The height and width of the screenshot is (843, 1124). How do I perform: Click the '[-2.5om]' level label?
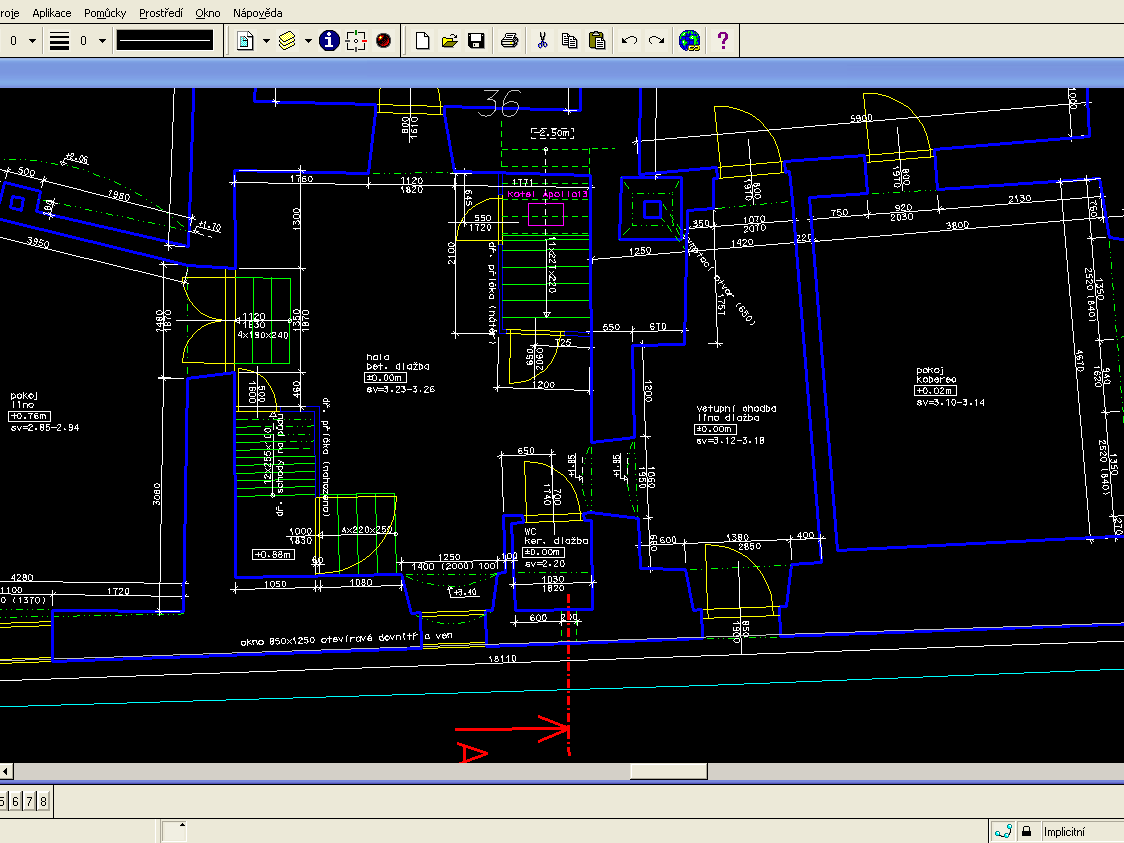tap(553, 133)
